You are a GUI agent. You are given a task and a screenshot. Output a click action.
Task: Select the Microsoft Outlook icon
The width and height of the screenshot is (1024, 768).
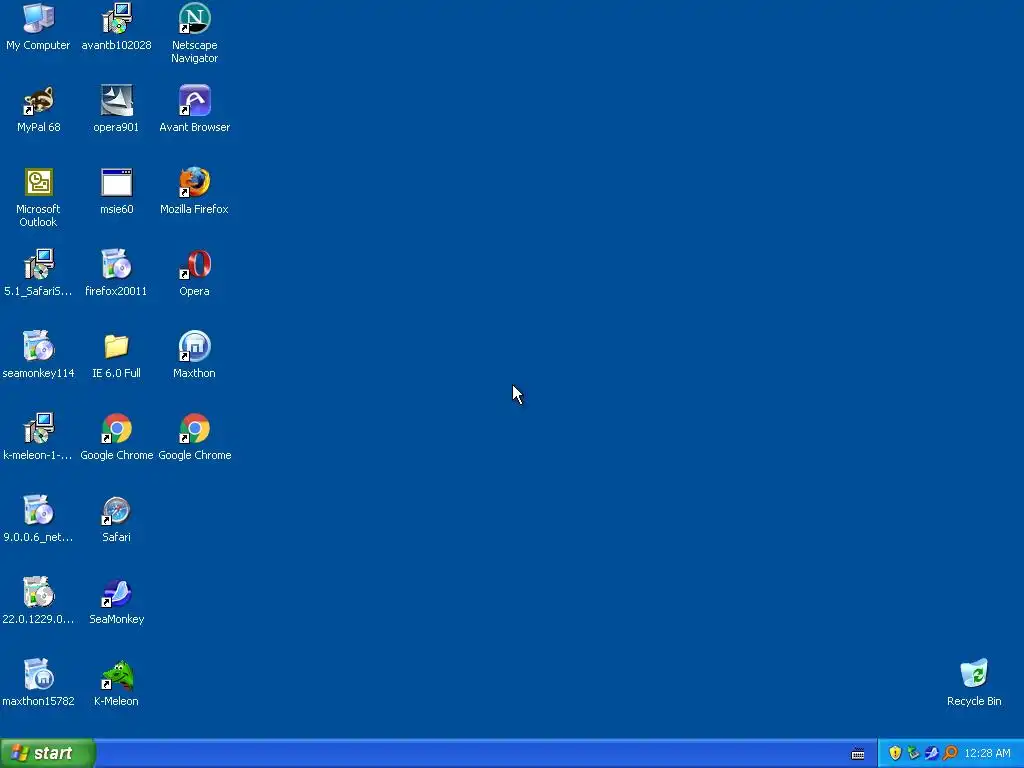pyautogui.click(x=38, y=182)
